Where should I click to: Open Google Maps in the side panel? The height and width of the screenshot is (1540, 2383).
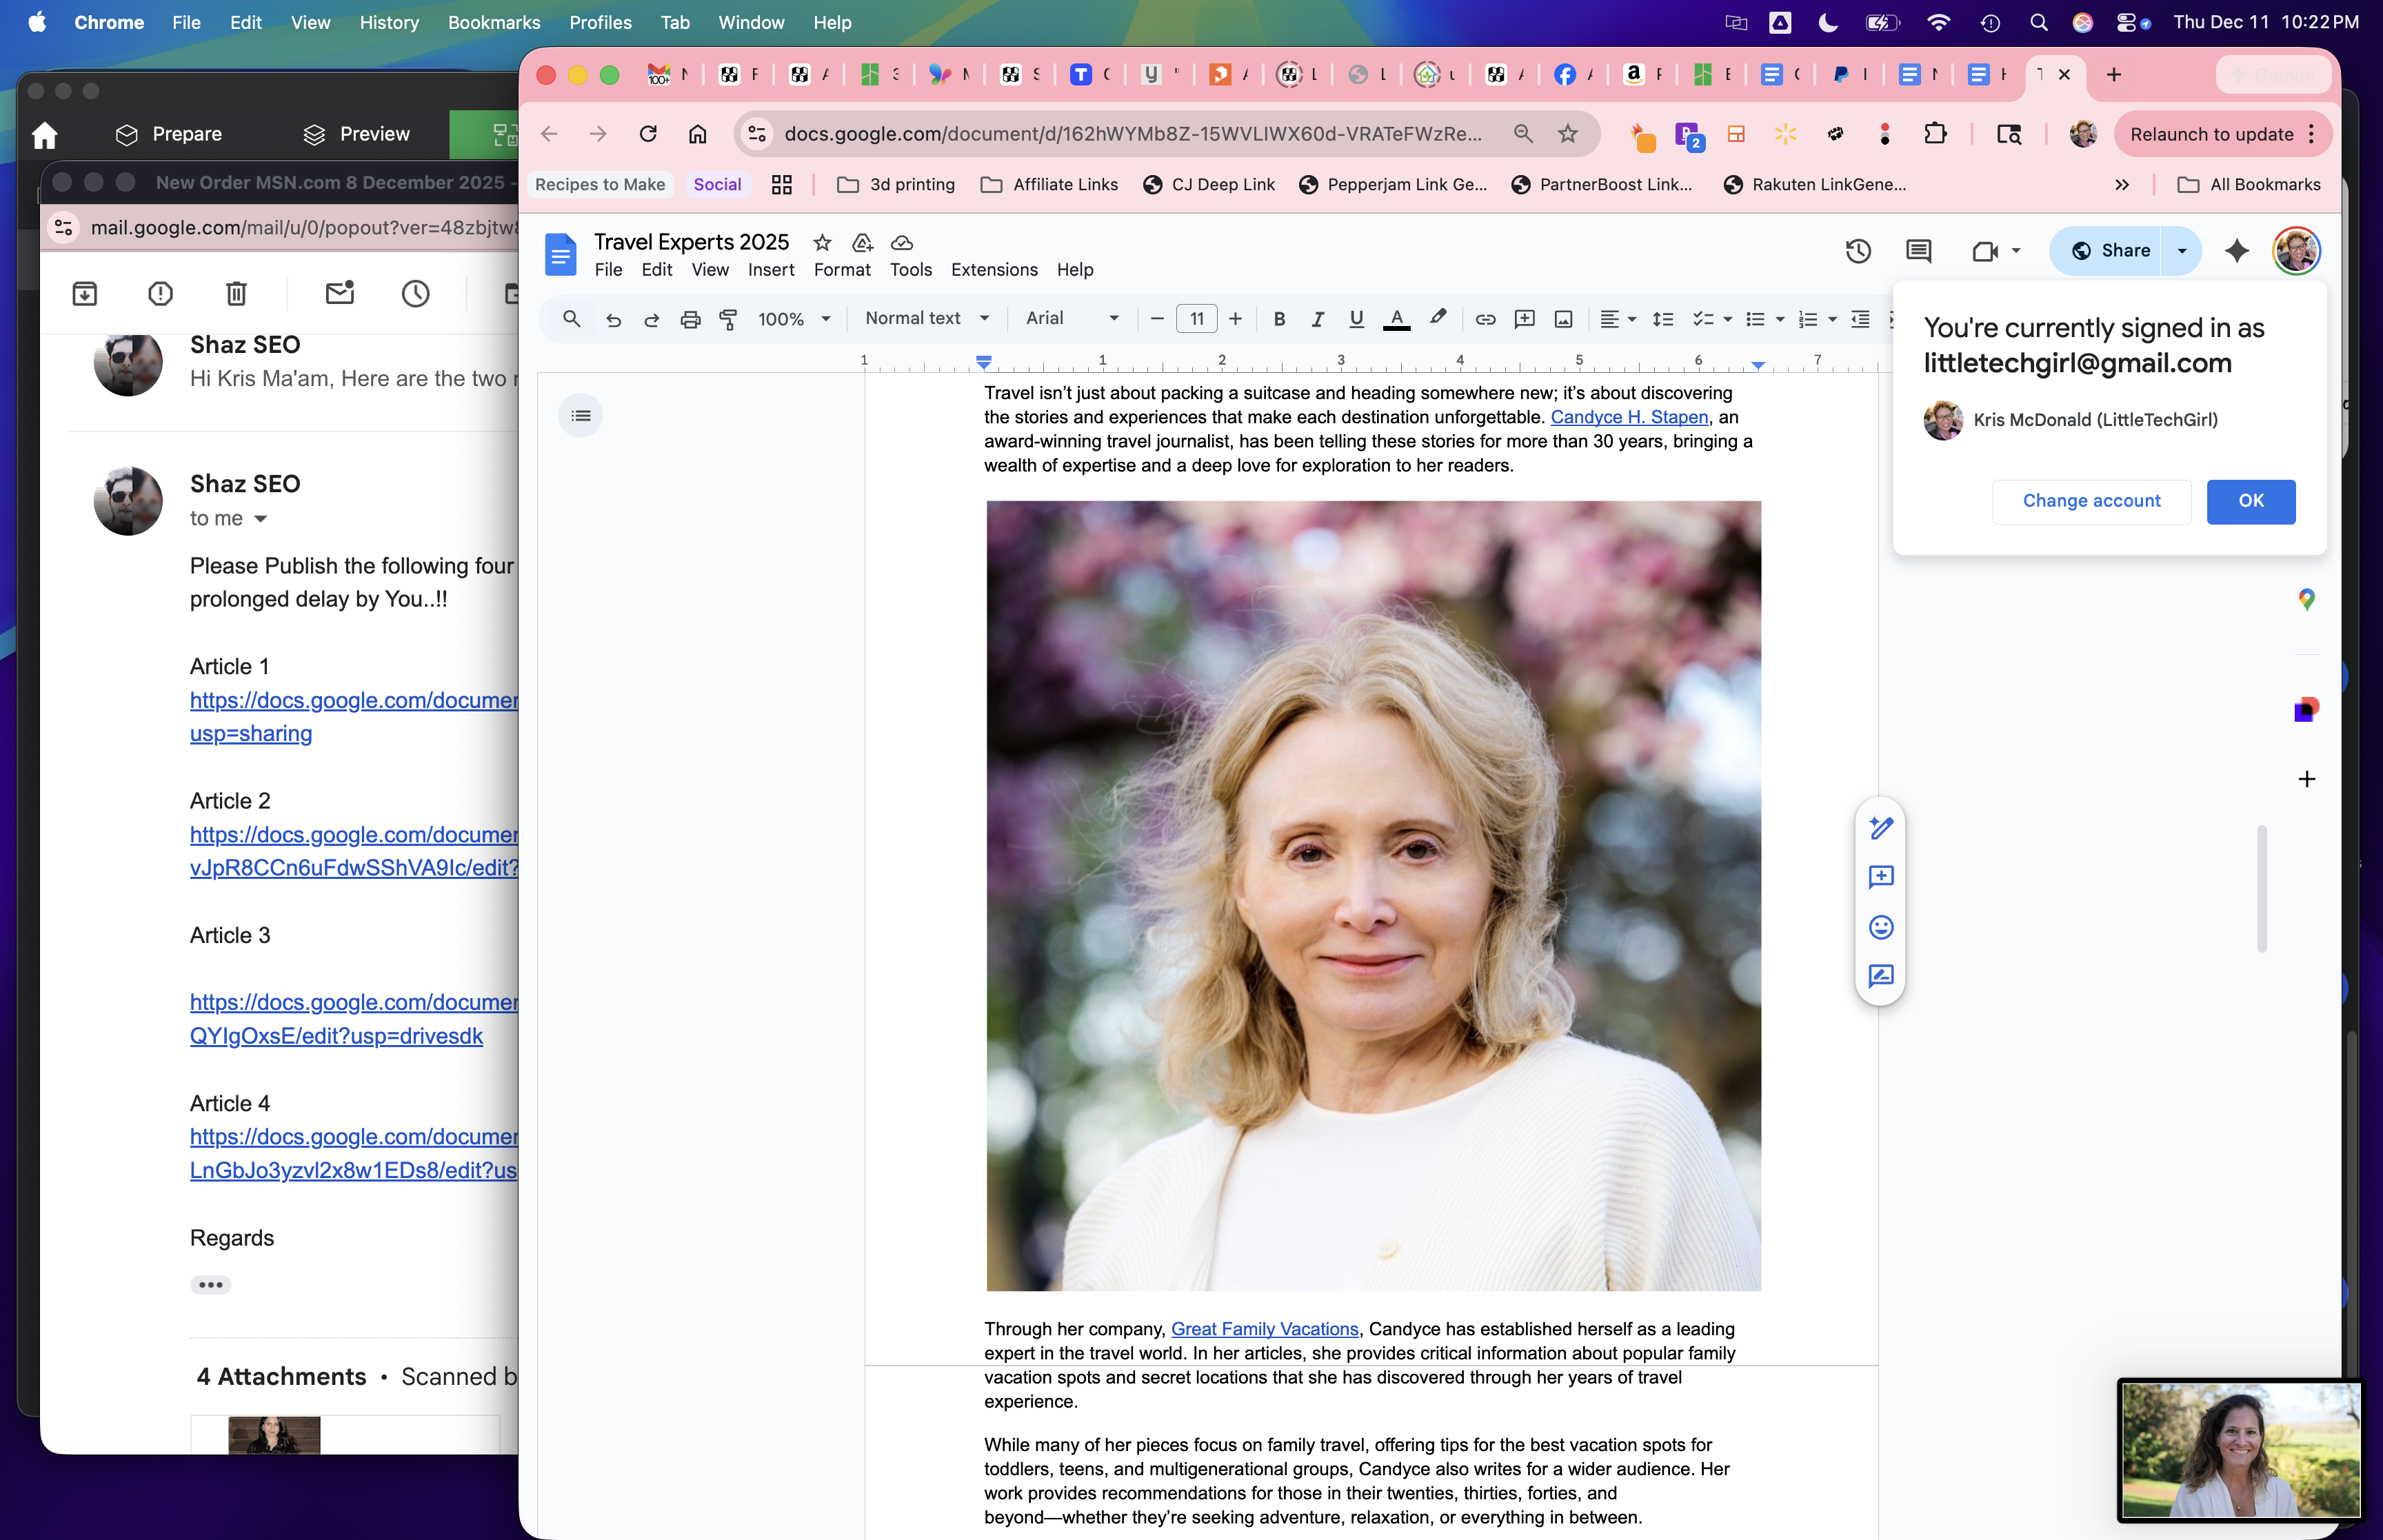click(x=2306, y=599)
